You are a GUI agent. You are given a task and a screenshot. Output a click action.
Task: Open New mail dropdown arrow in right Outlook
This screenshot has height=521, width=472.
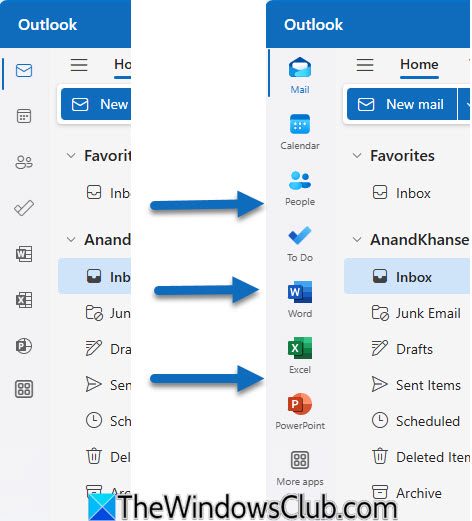(464, 104)
